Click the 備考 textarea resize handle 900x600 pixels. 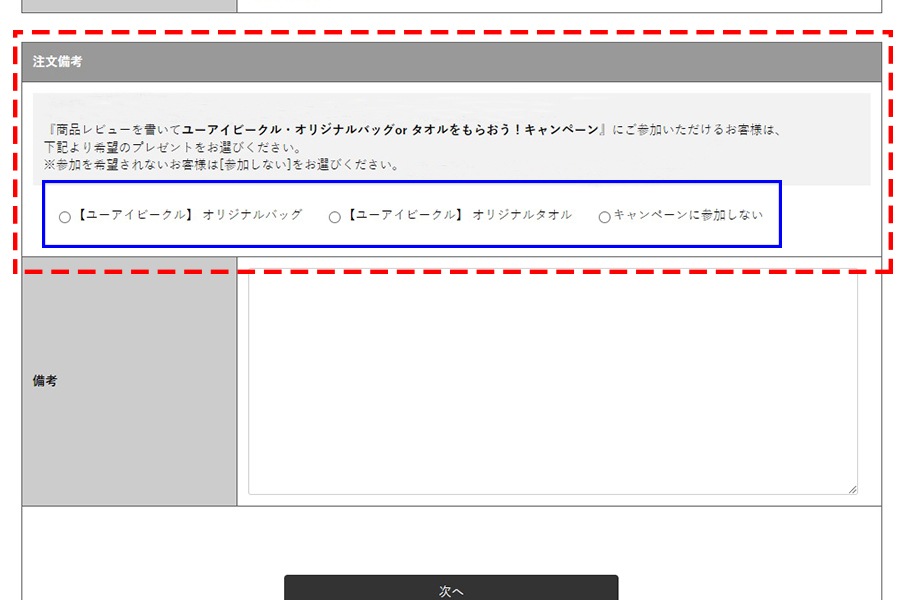click(x=852, y=489)
